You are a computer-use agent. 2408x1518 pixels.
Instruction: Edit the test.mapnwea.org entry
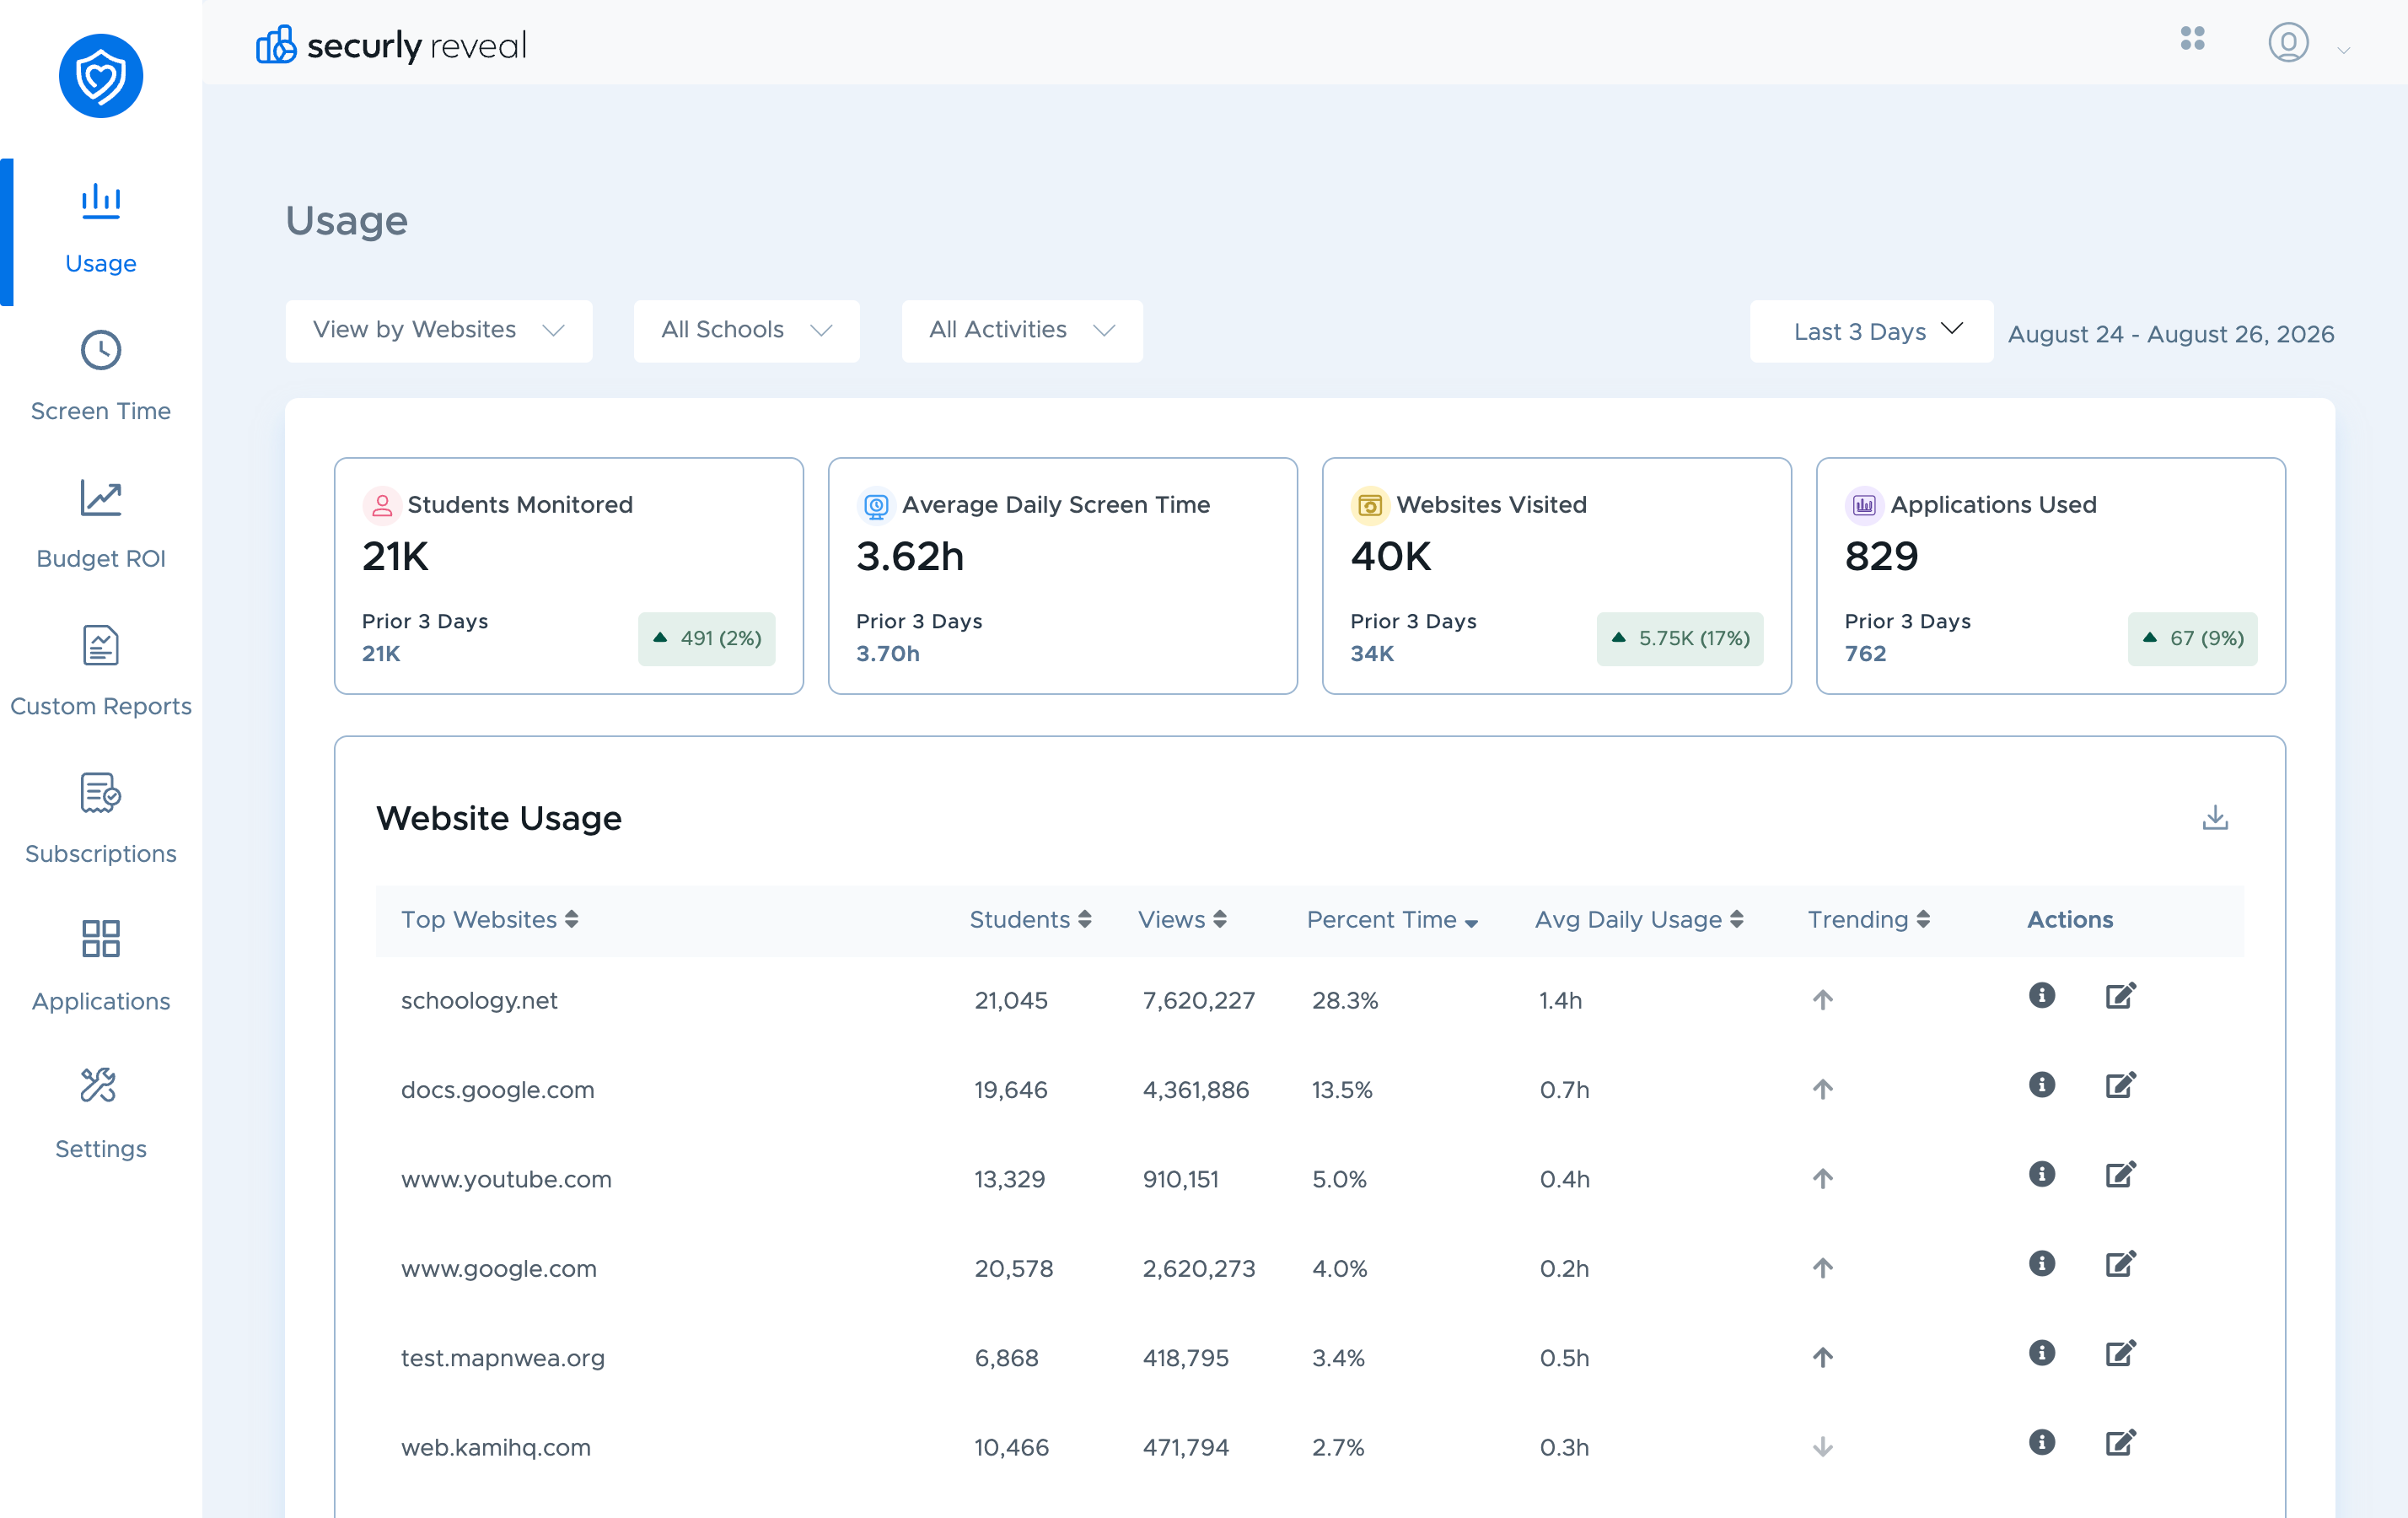coord(2120,1353)
